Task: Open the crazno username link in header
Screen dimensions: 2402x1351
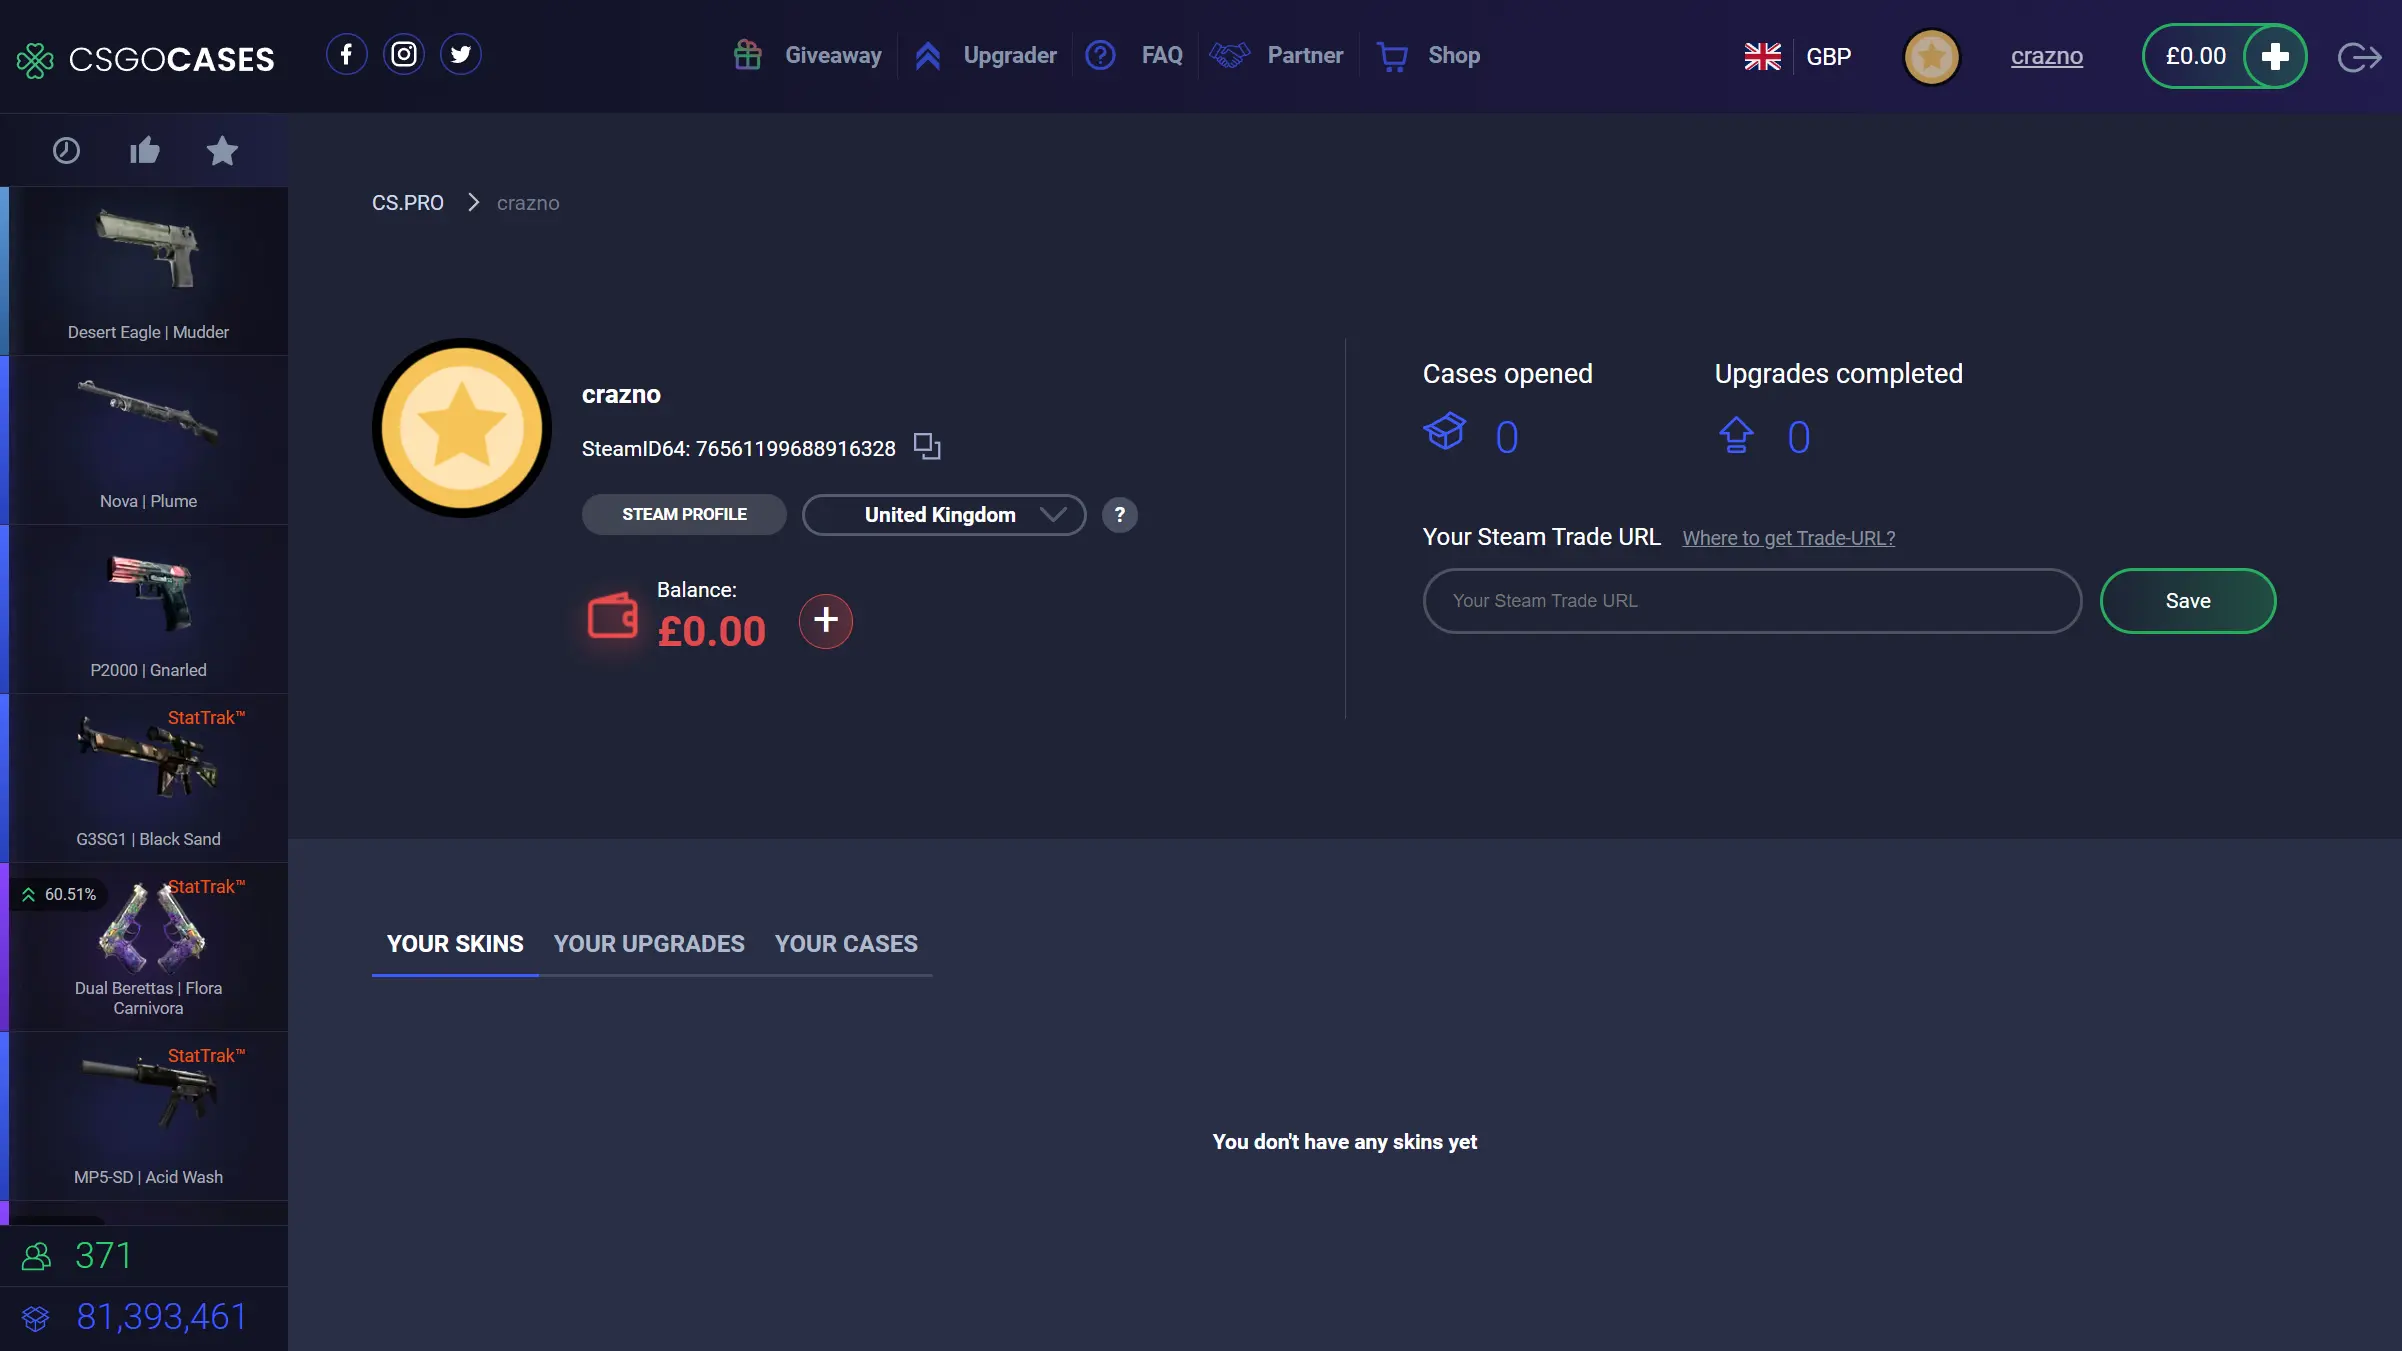Action: point(2046,56)
